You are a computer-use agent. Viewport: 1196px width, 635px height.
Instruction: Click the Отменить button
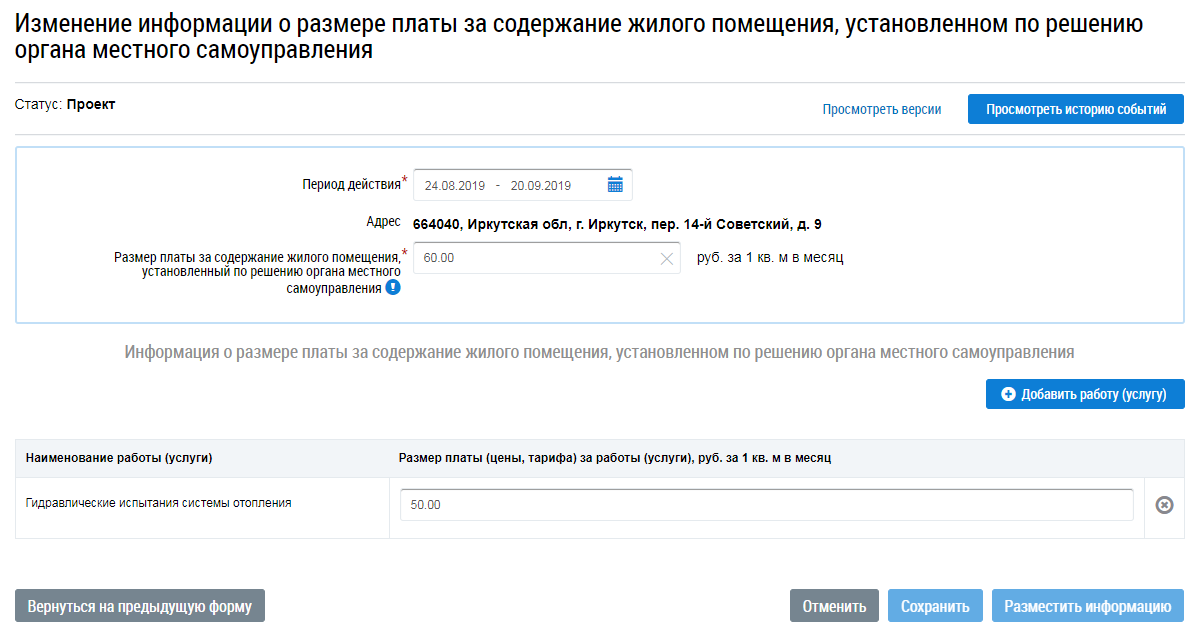click(x=834, y=606)
